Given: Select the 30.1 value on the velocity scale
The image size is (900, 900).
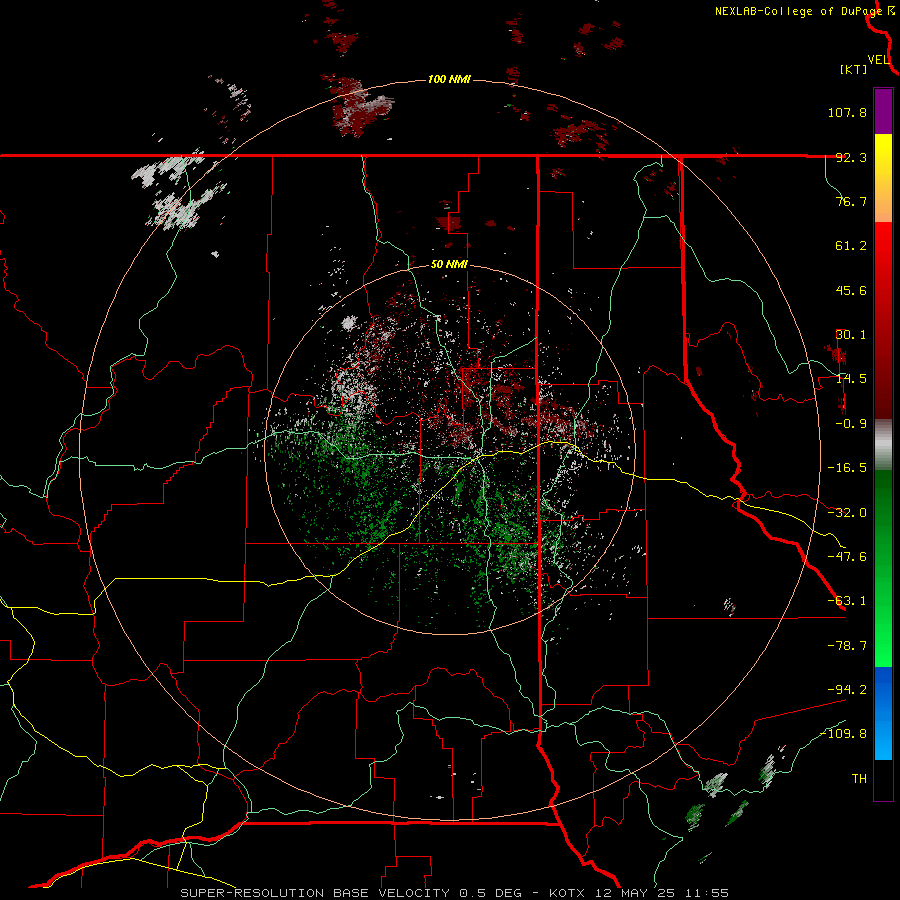Looking at the screenshot, I should coord(851,335).
